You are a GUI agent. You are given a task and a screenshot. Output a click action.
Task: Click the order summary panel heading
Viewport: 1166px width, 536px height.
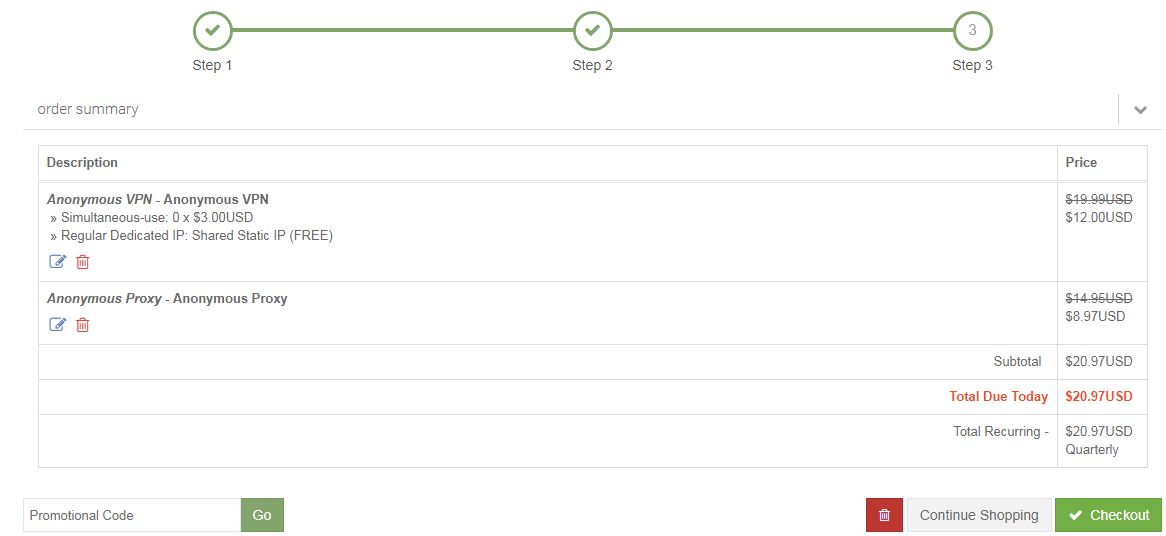[x=88, y=109]
